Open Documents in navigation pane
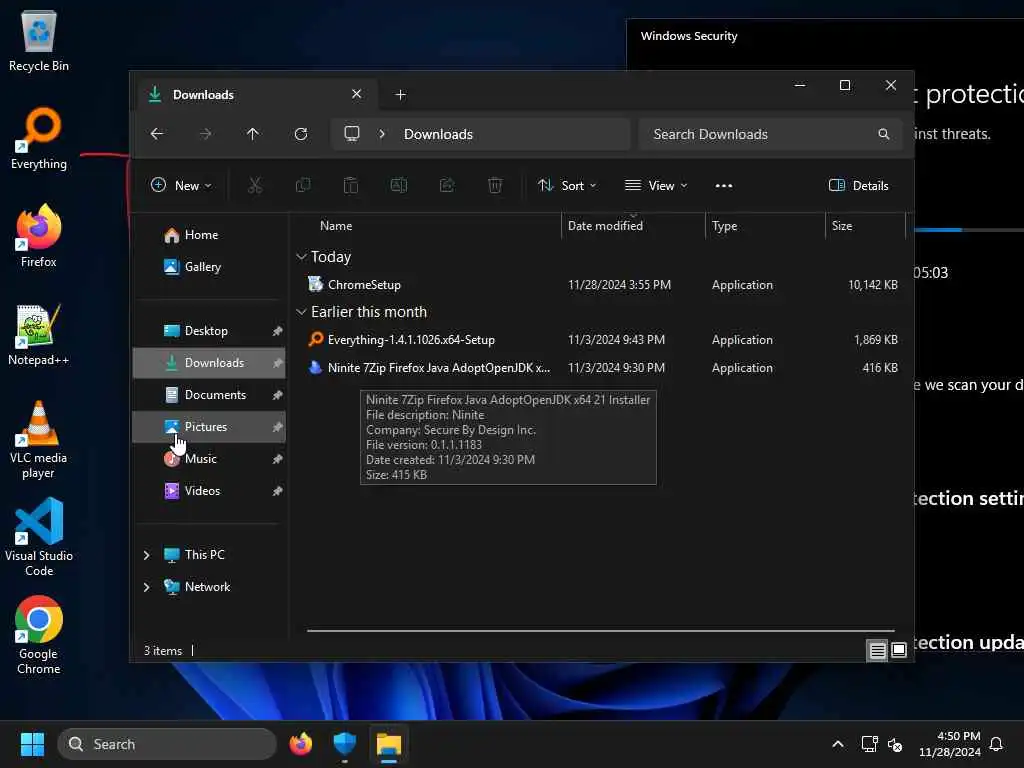Screen dimensions: 1024x768 [x=209, y=395]
